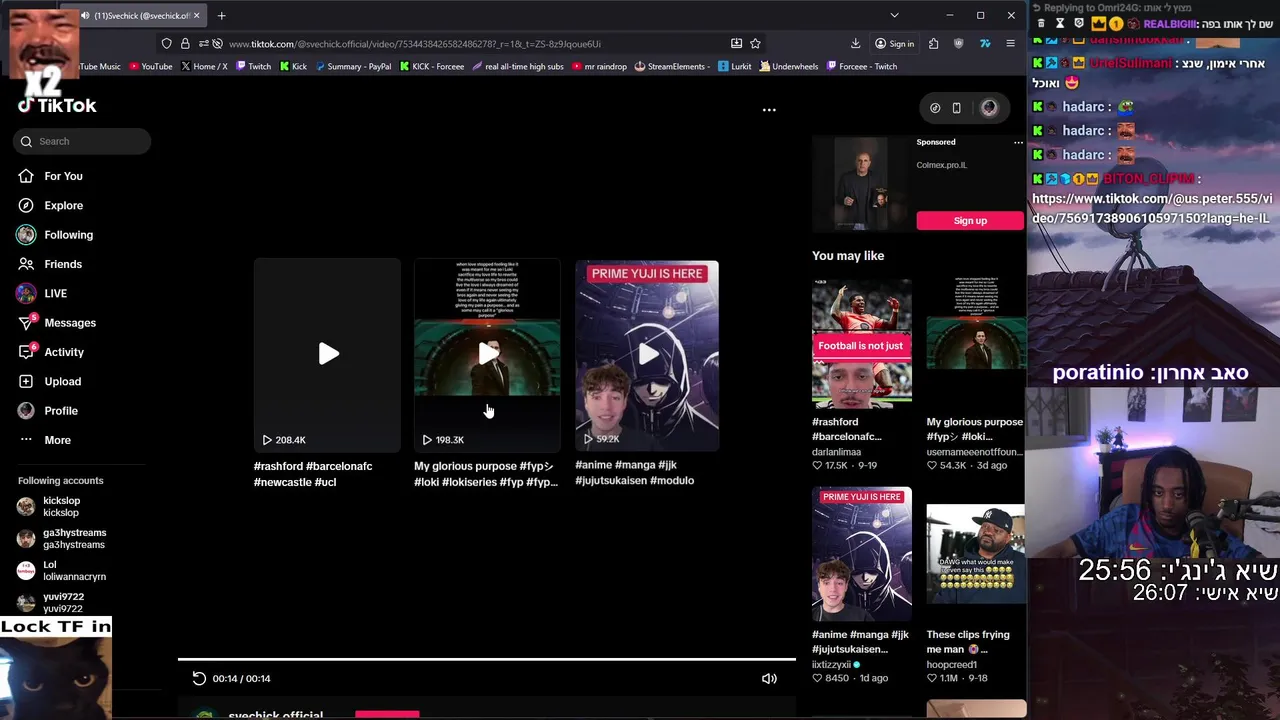
Task: Toggle tab audio with the speaker icon
Action: [85, 15]
